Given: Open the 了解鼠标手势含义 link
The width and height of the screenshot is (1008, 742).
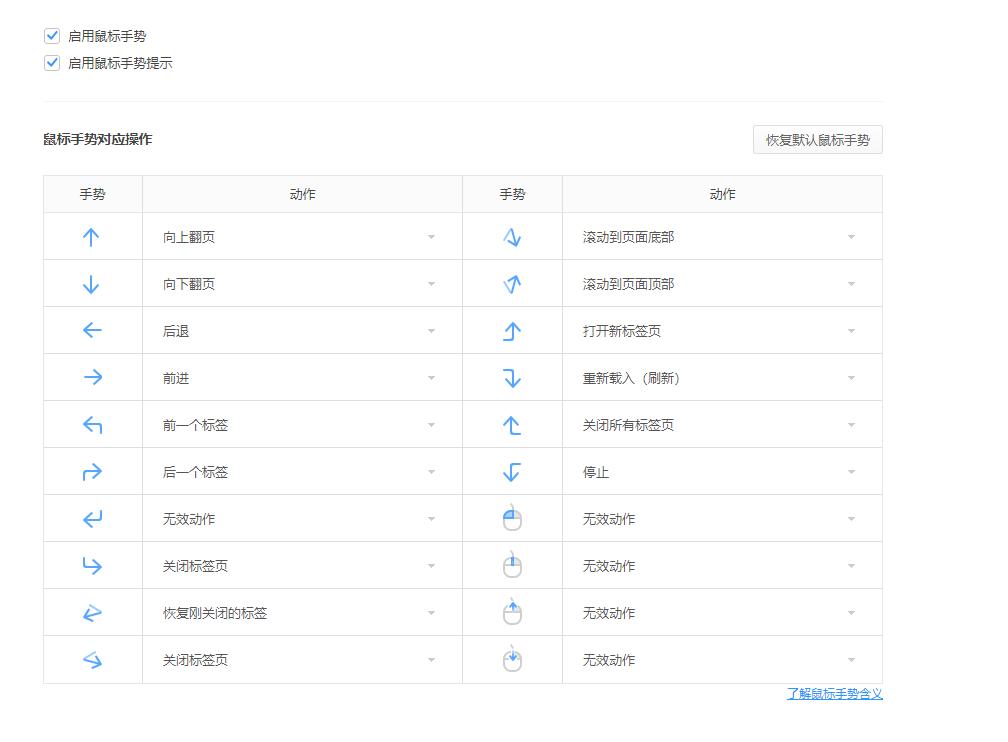Looking at the screenshot, I should point(834,694).
